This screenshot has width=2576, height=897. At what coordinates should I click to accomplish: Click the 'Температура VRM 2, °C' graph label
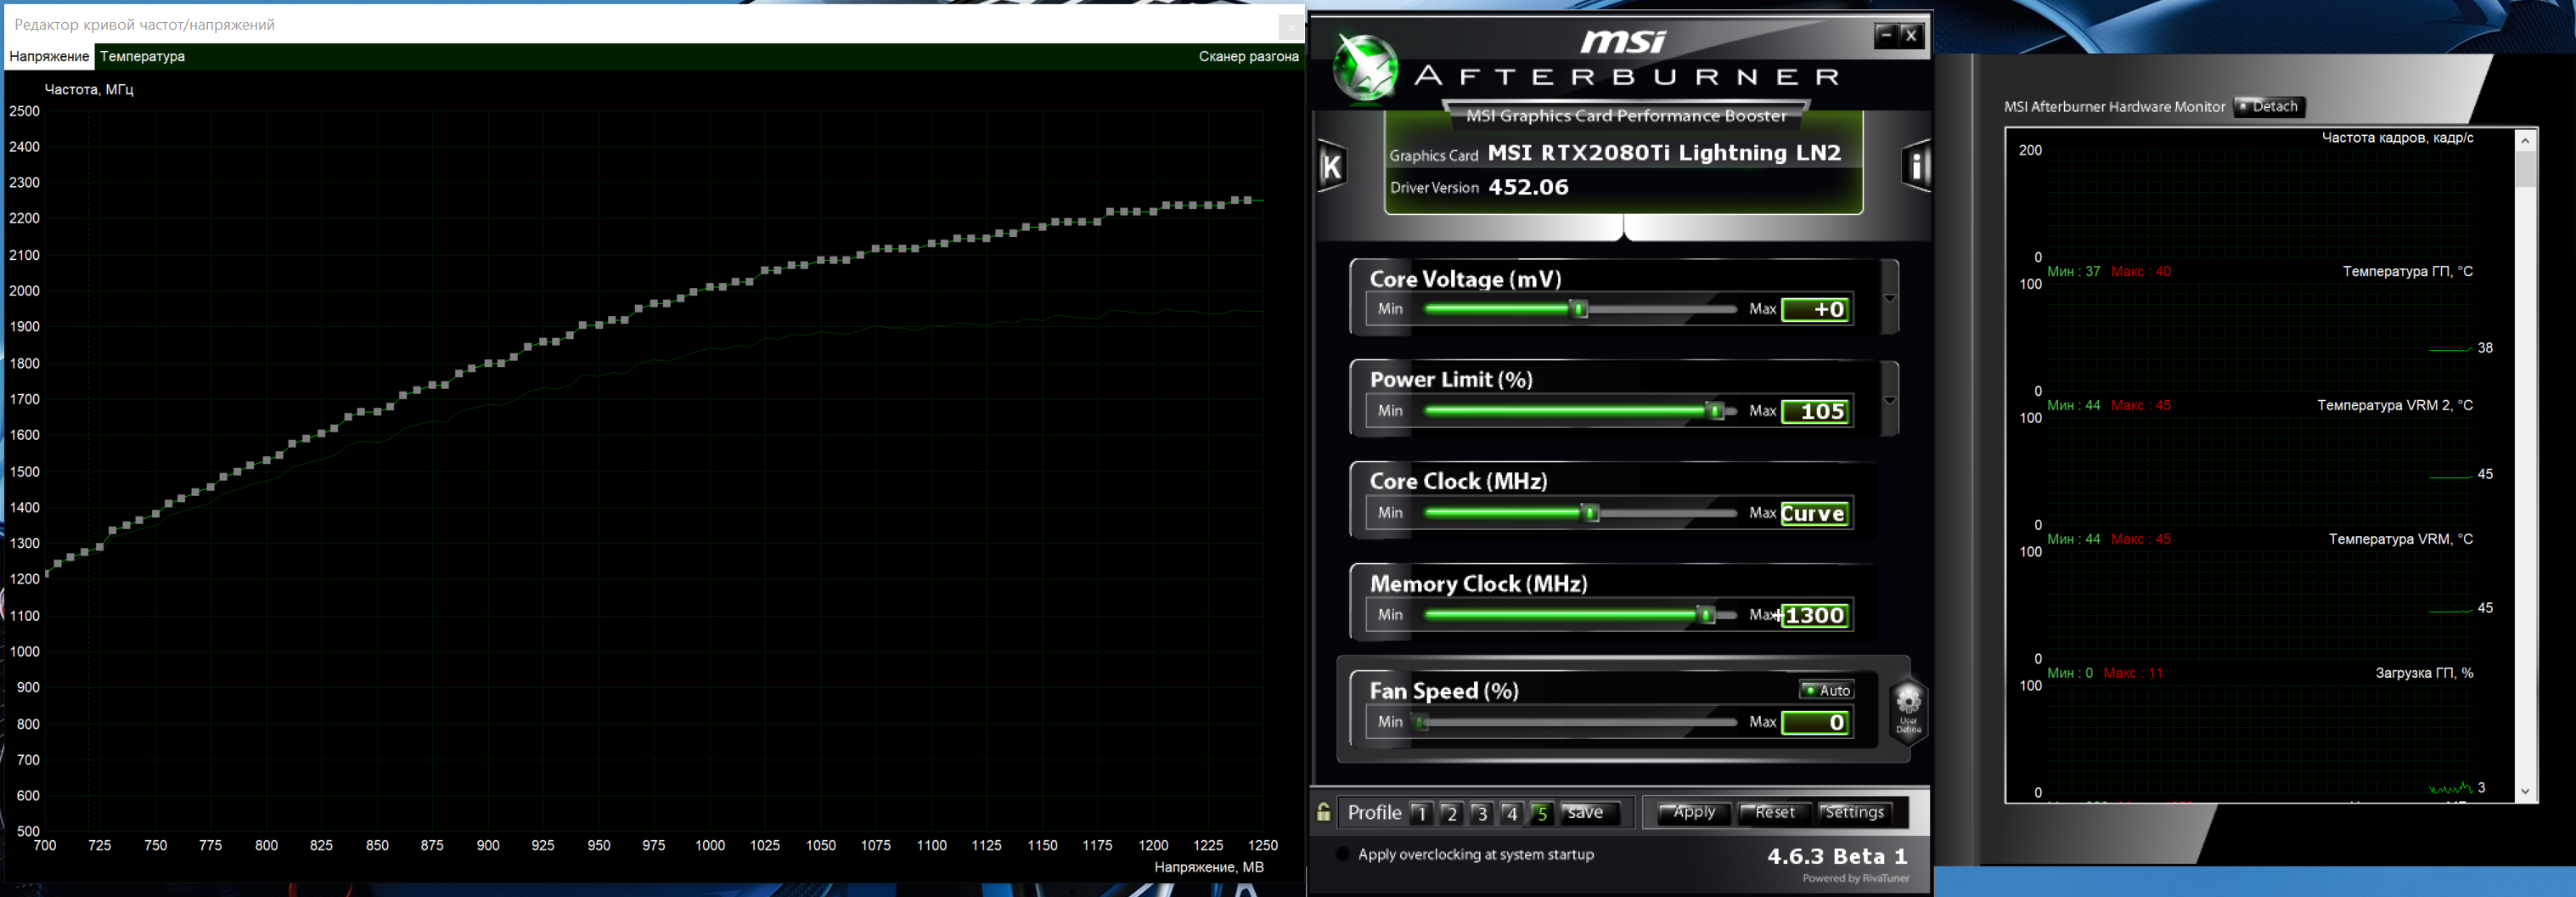click(x=2395, y=406)
